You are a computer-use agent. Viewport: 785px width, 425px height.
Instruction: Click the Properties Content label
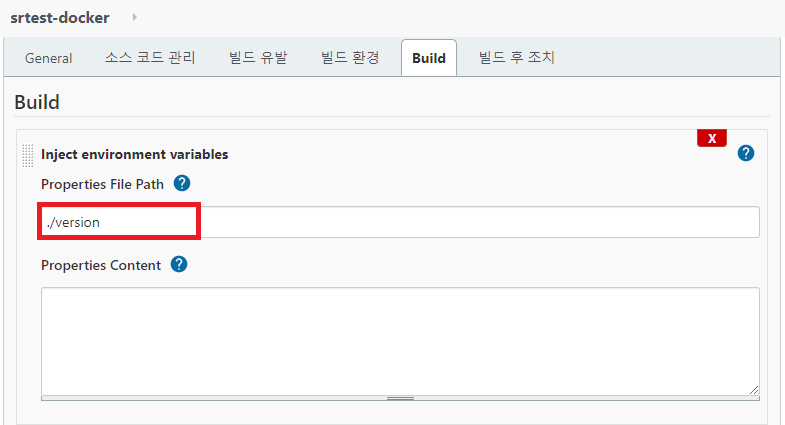(x=101, y=265)
